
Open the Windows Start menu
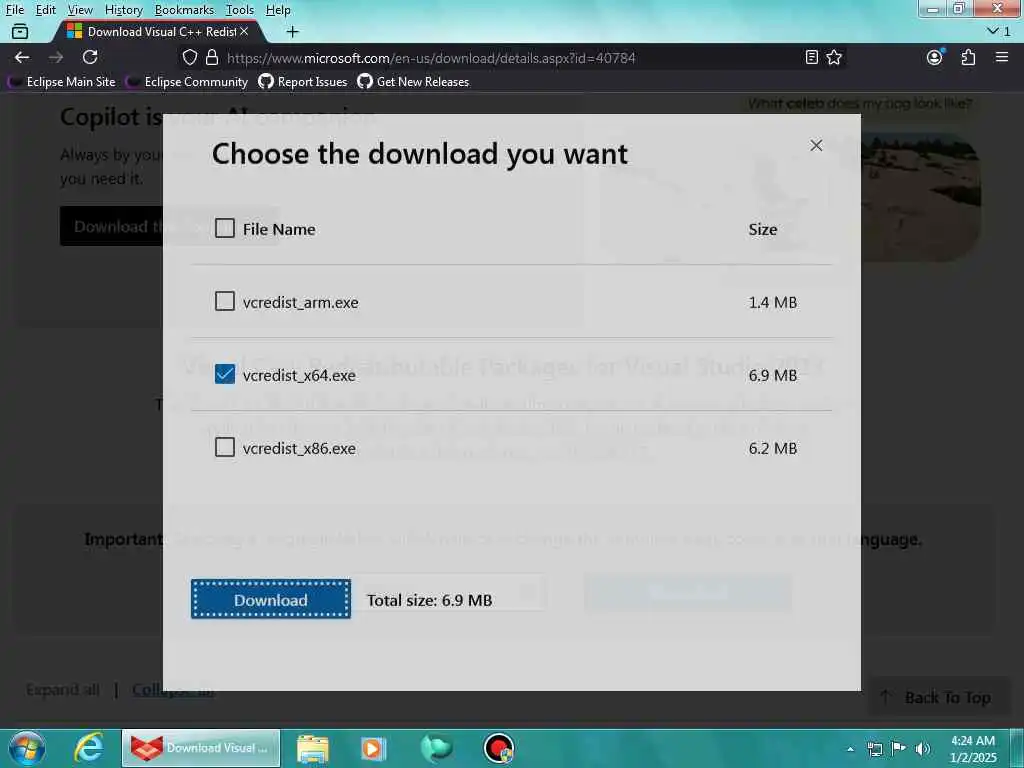[x=27, y=748]
